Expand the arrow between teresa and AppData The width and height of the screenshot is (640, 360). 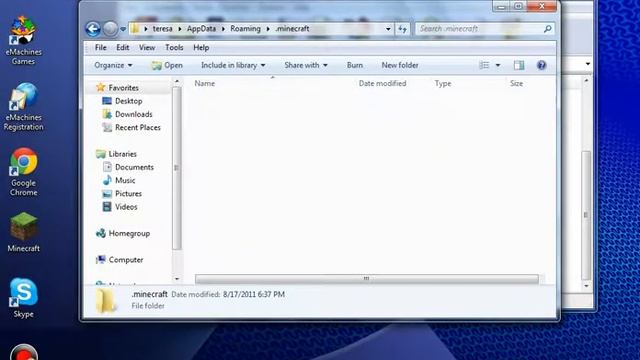point(180,29)
